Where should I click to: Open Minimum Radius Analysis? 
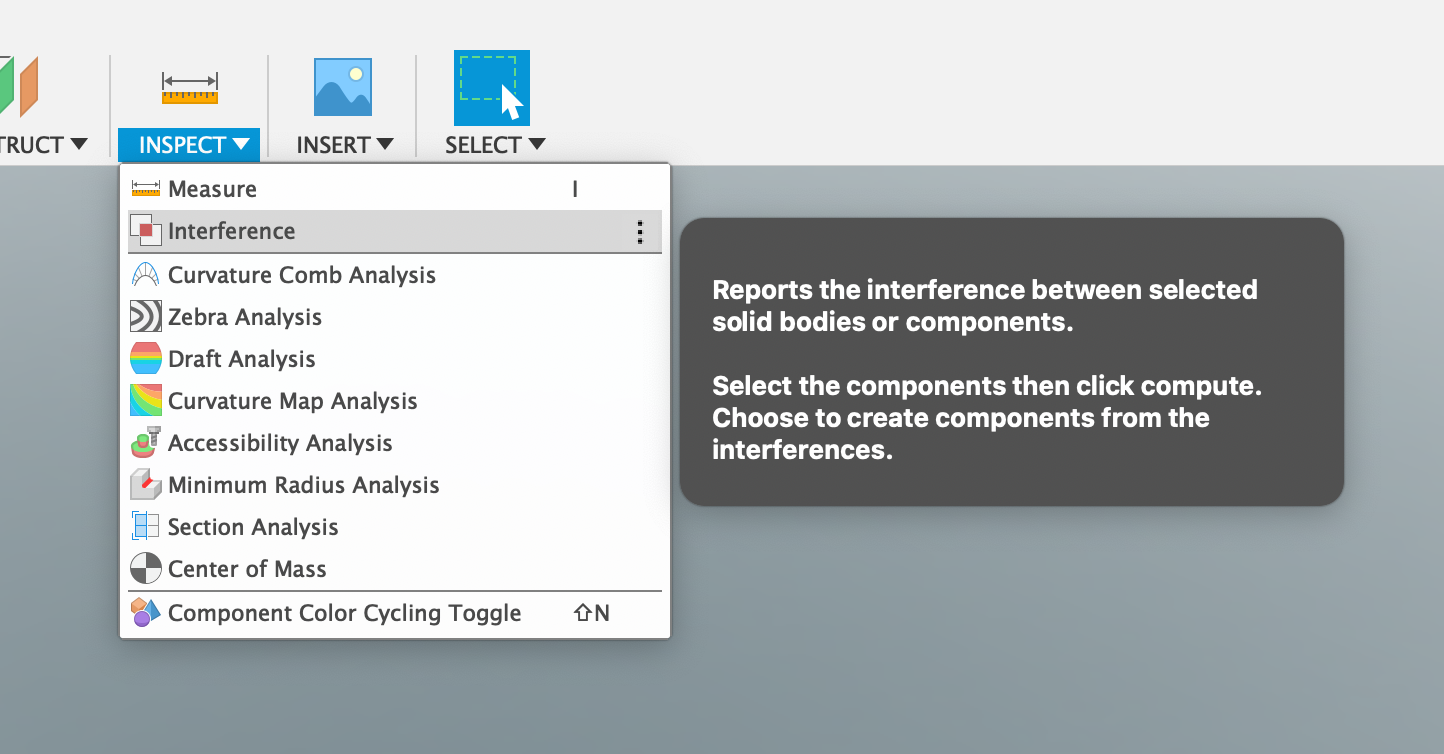303,485
